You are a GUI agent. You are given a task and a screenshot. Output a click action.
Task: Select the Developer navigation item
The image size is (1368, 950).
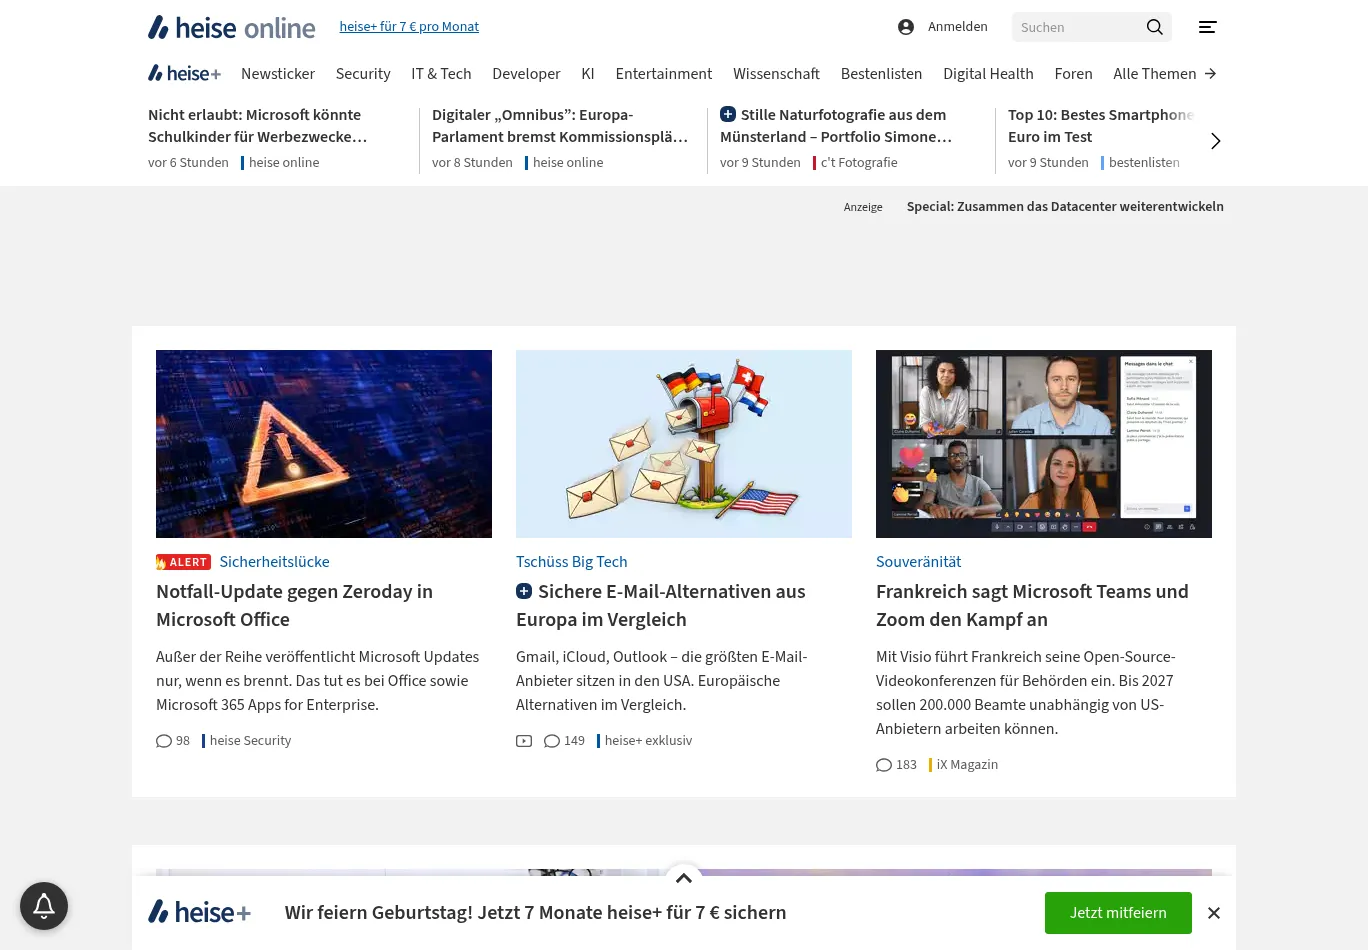tap(526, 73)
